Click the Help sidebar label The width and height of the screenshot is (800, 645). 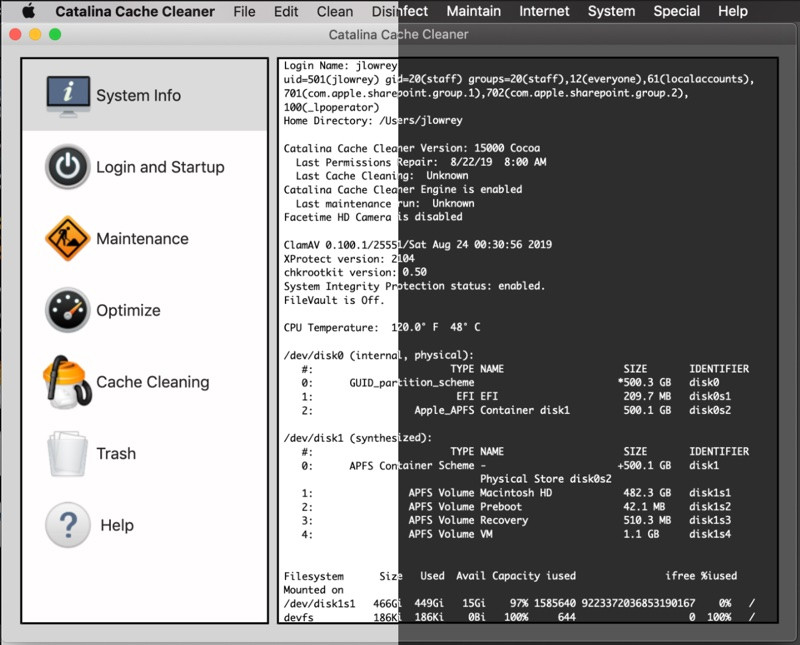pyautogui.click(x=117, y=525)
